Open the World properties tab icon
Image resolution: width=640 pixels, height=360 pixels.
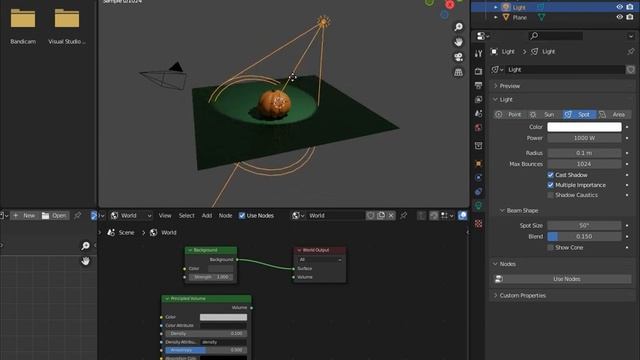click(x=478, y=127)
